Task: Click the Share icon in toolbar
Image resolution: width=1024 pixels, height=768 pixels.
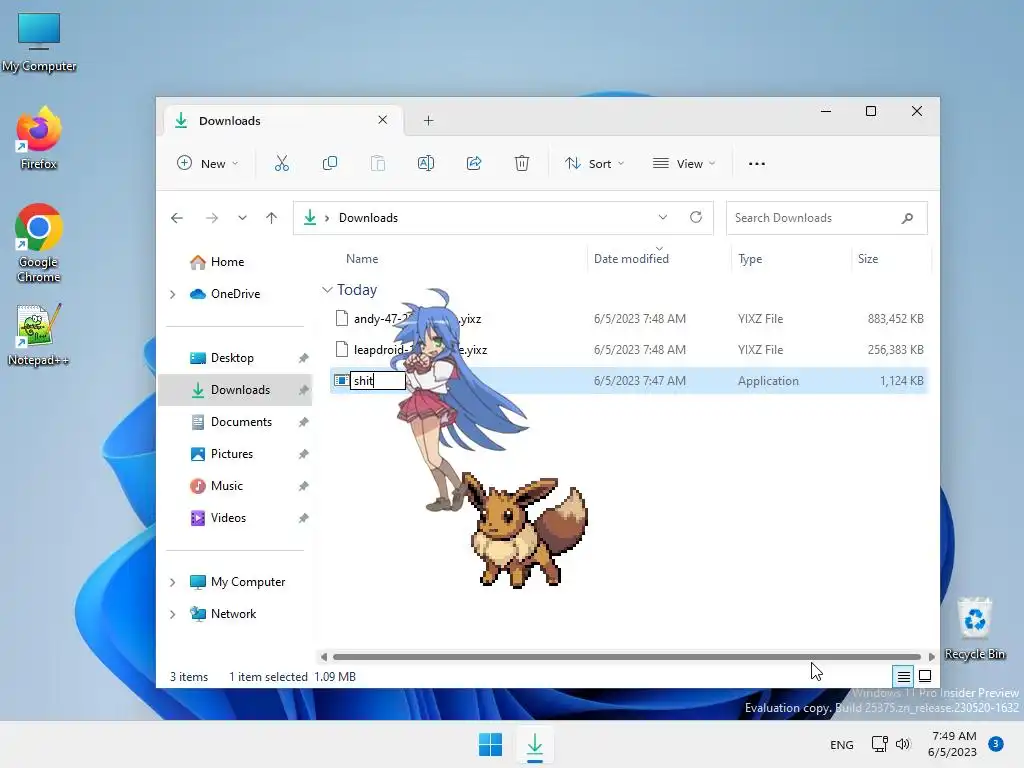Action: coord(474,163)
